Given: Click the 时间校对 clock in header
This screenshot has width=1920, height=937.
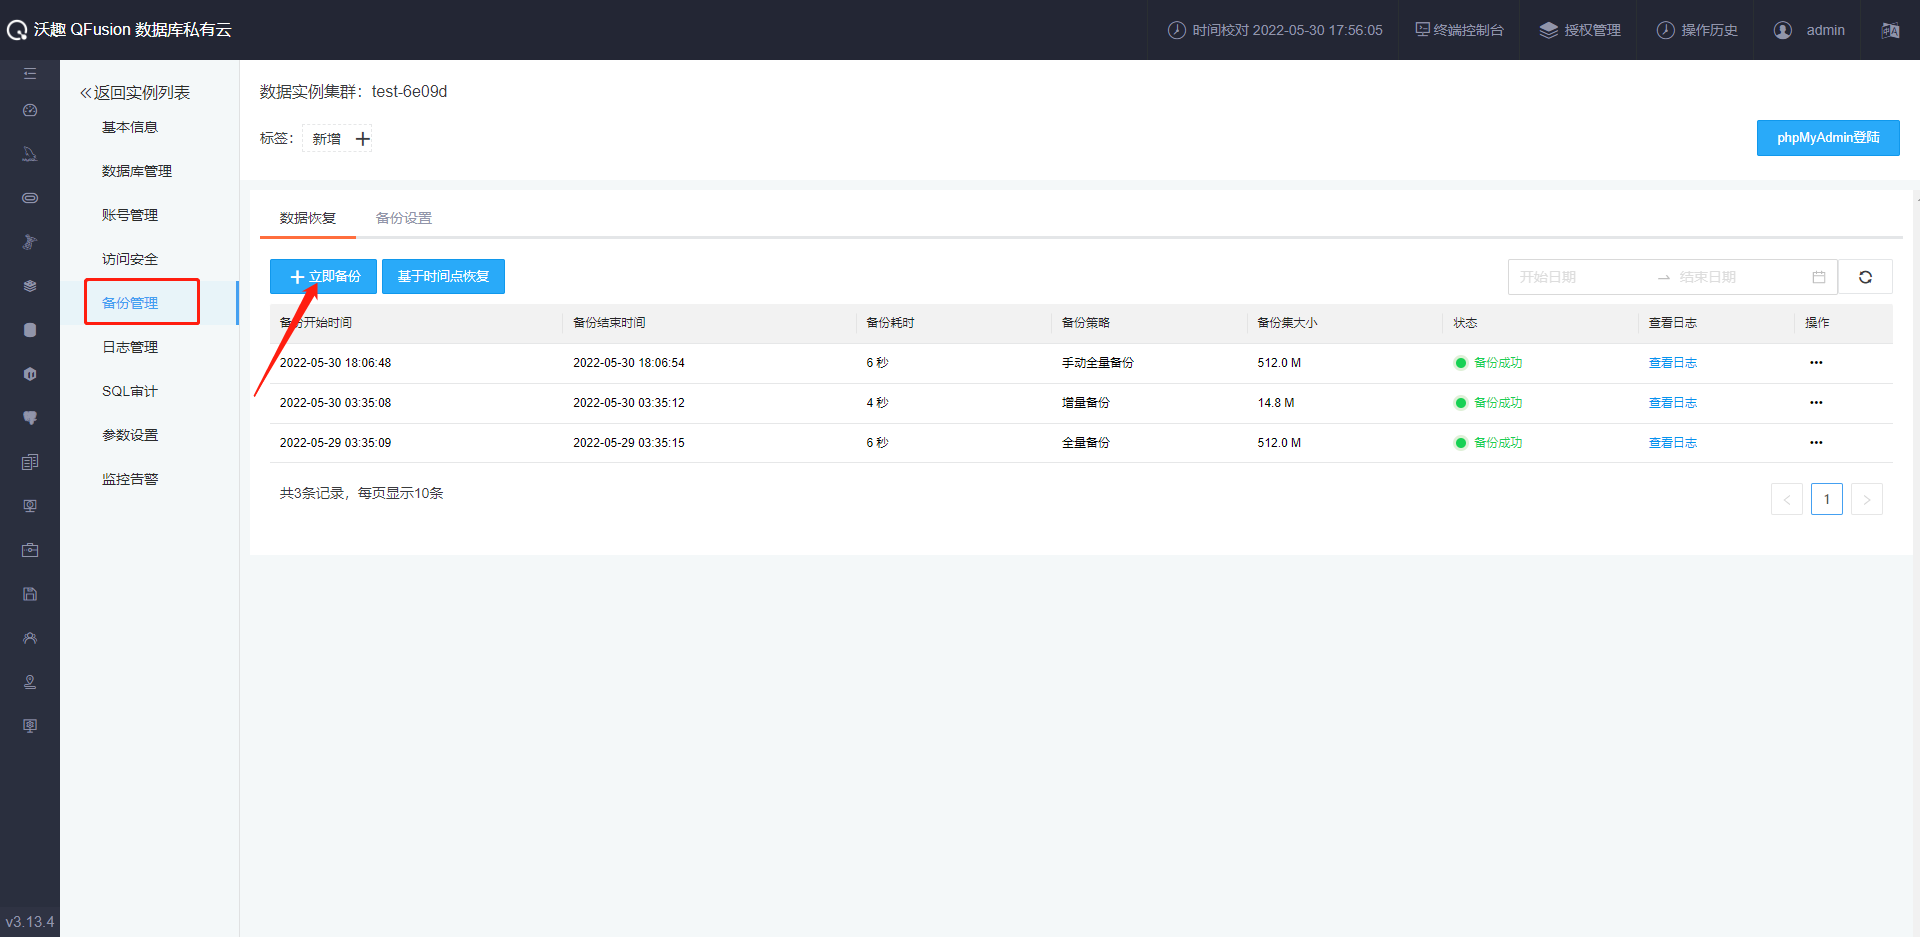Looking at the screenshot, I should coord(1275,30).
